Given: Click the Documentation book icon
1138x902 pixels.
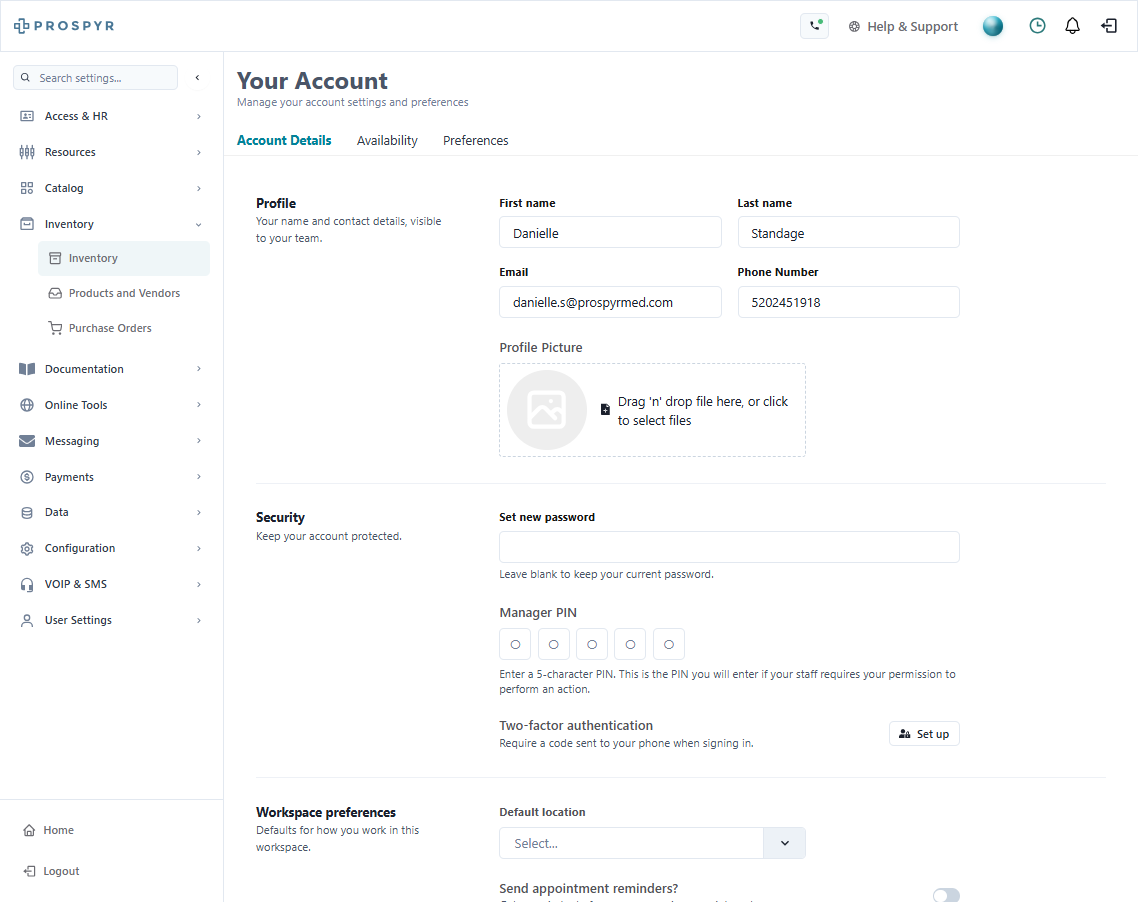Looking at the screenshot, I should click(27, 369).
